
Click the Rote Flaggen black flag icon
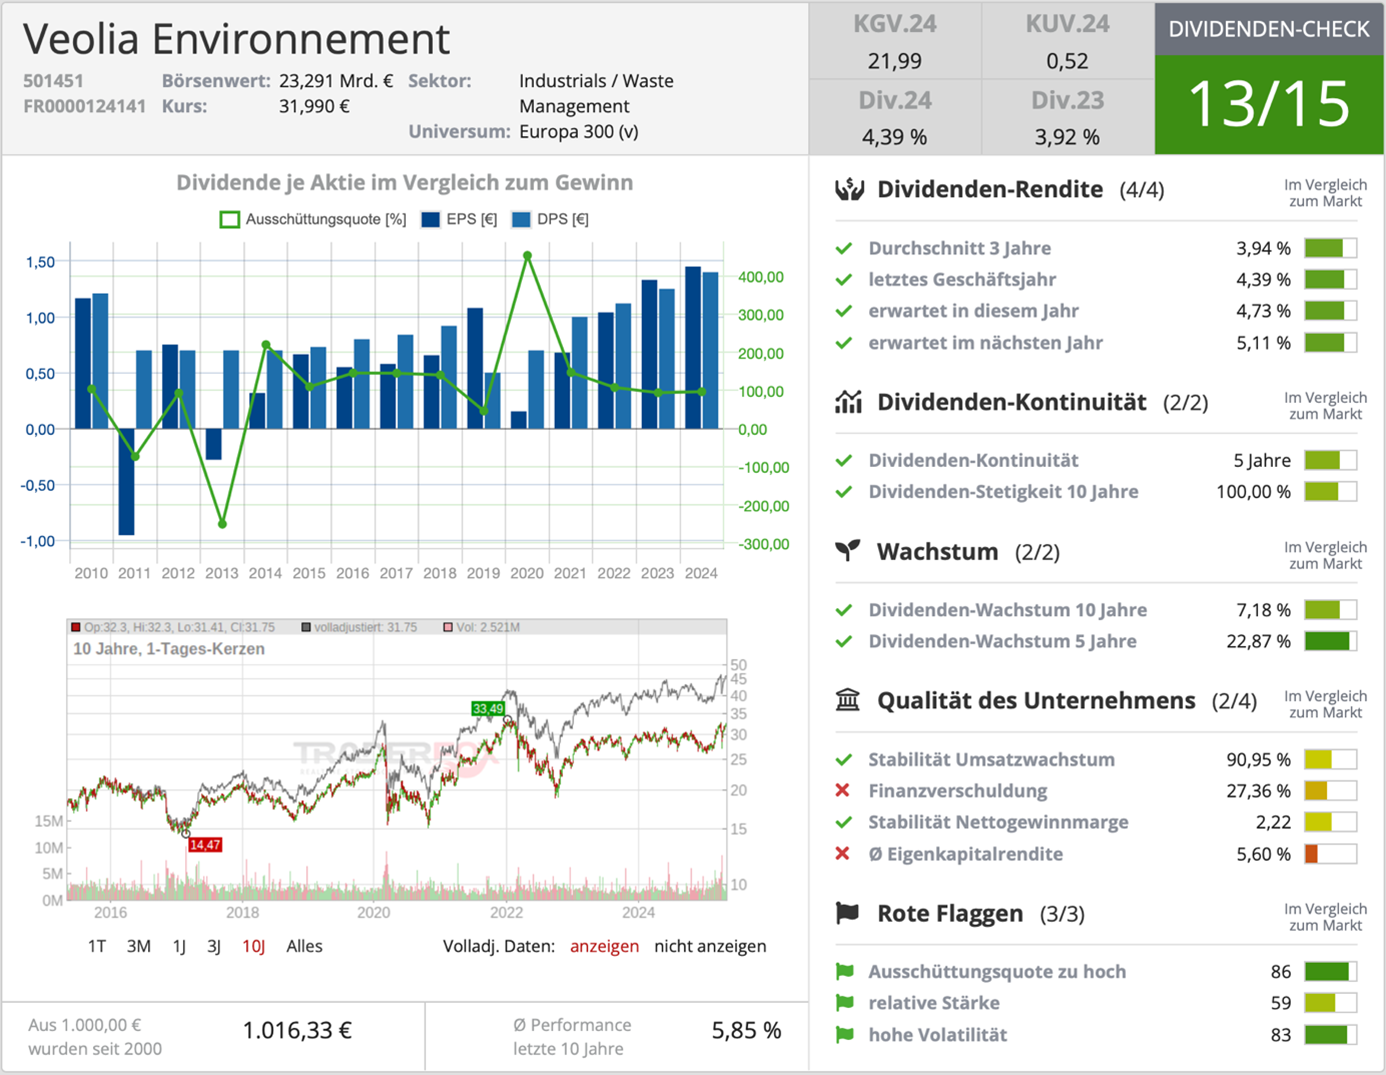point(847,913)
